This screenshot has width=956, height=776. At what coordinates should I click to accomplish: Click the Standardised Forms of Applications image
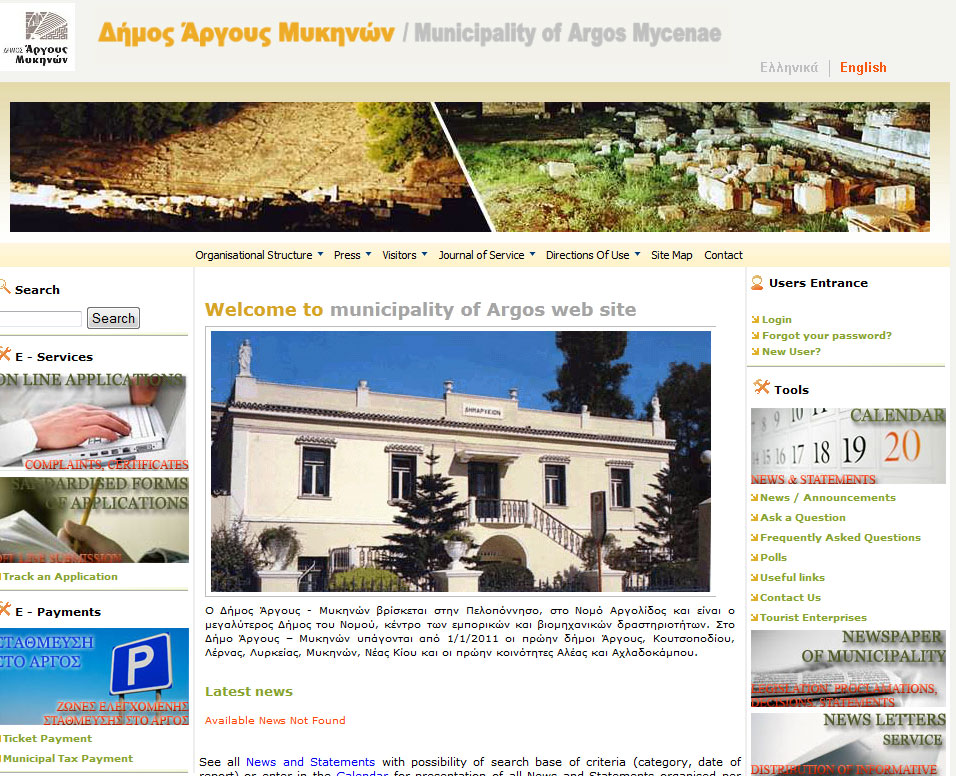[x=94, y=519]
